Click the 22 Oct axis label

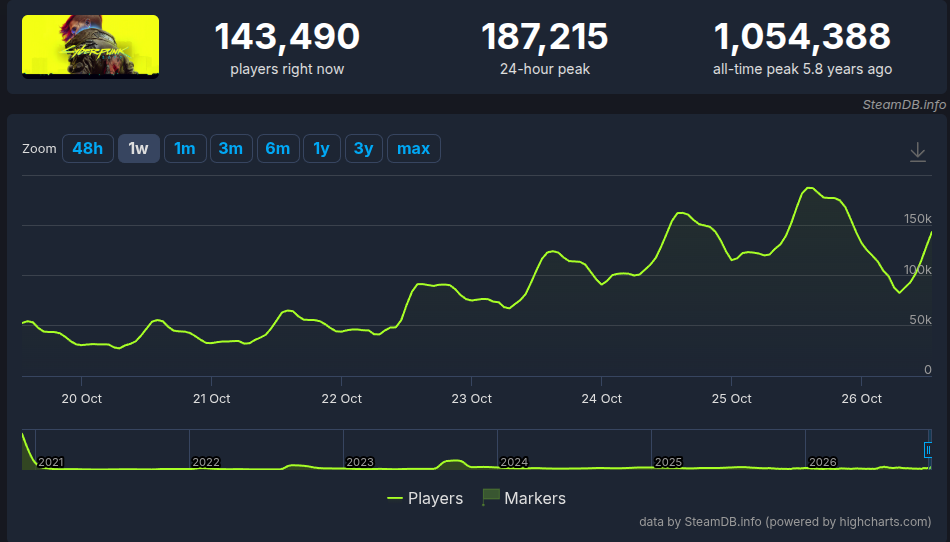(x=342, y=398)
